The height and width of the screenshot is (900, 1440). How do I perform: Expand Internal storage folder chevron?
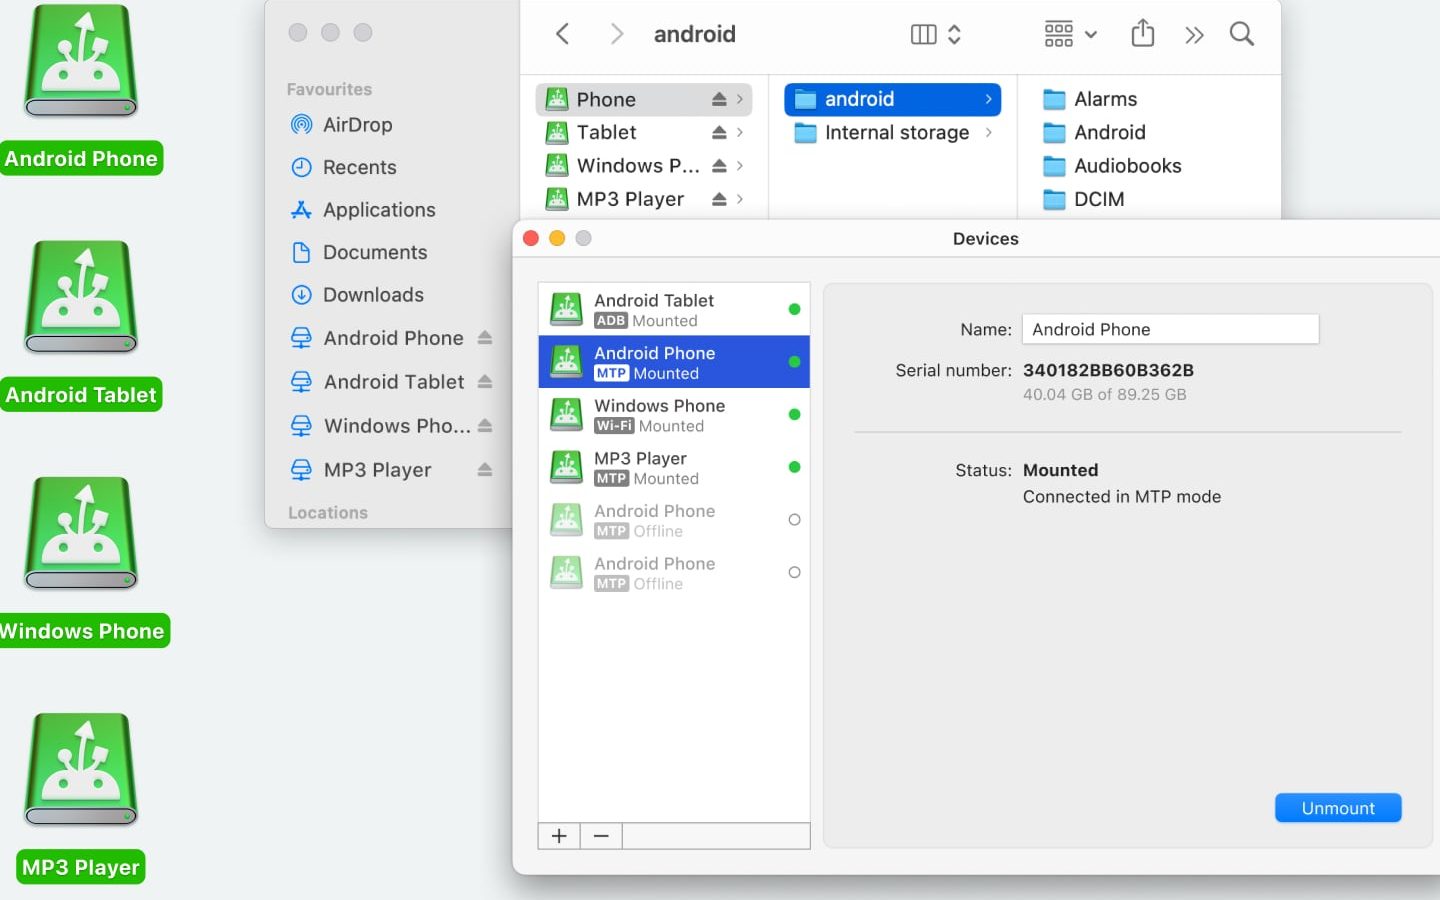pos(988,132)
